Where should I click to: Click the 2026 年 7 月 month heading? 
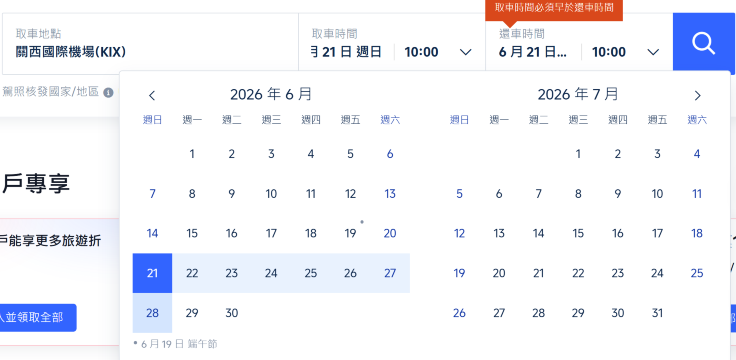(578, 94)
